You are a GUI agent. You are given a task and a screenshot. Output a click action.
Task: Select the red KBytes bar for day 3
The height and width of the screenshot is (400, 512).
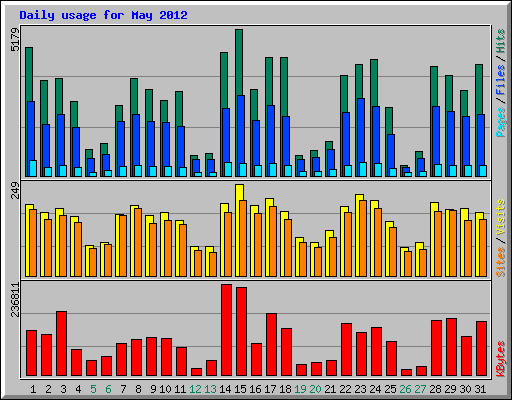tap(61, 344)
